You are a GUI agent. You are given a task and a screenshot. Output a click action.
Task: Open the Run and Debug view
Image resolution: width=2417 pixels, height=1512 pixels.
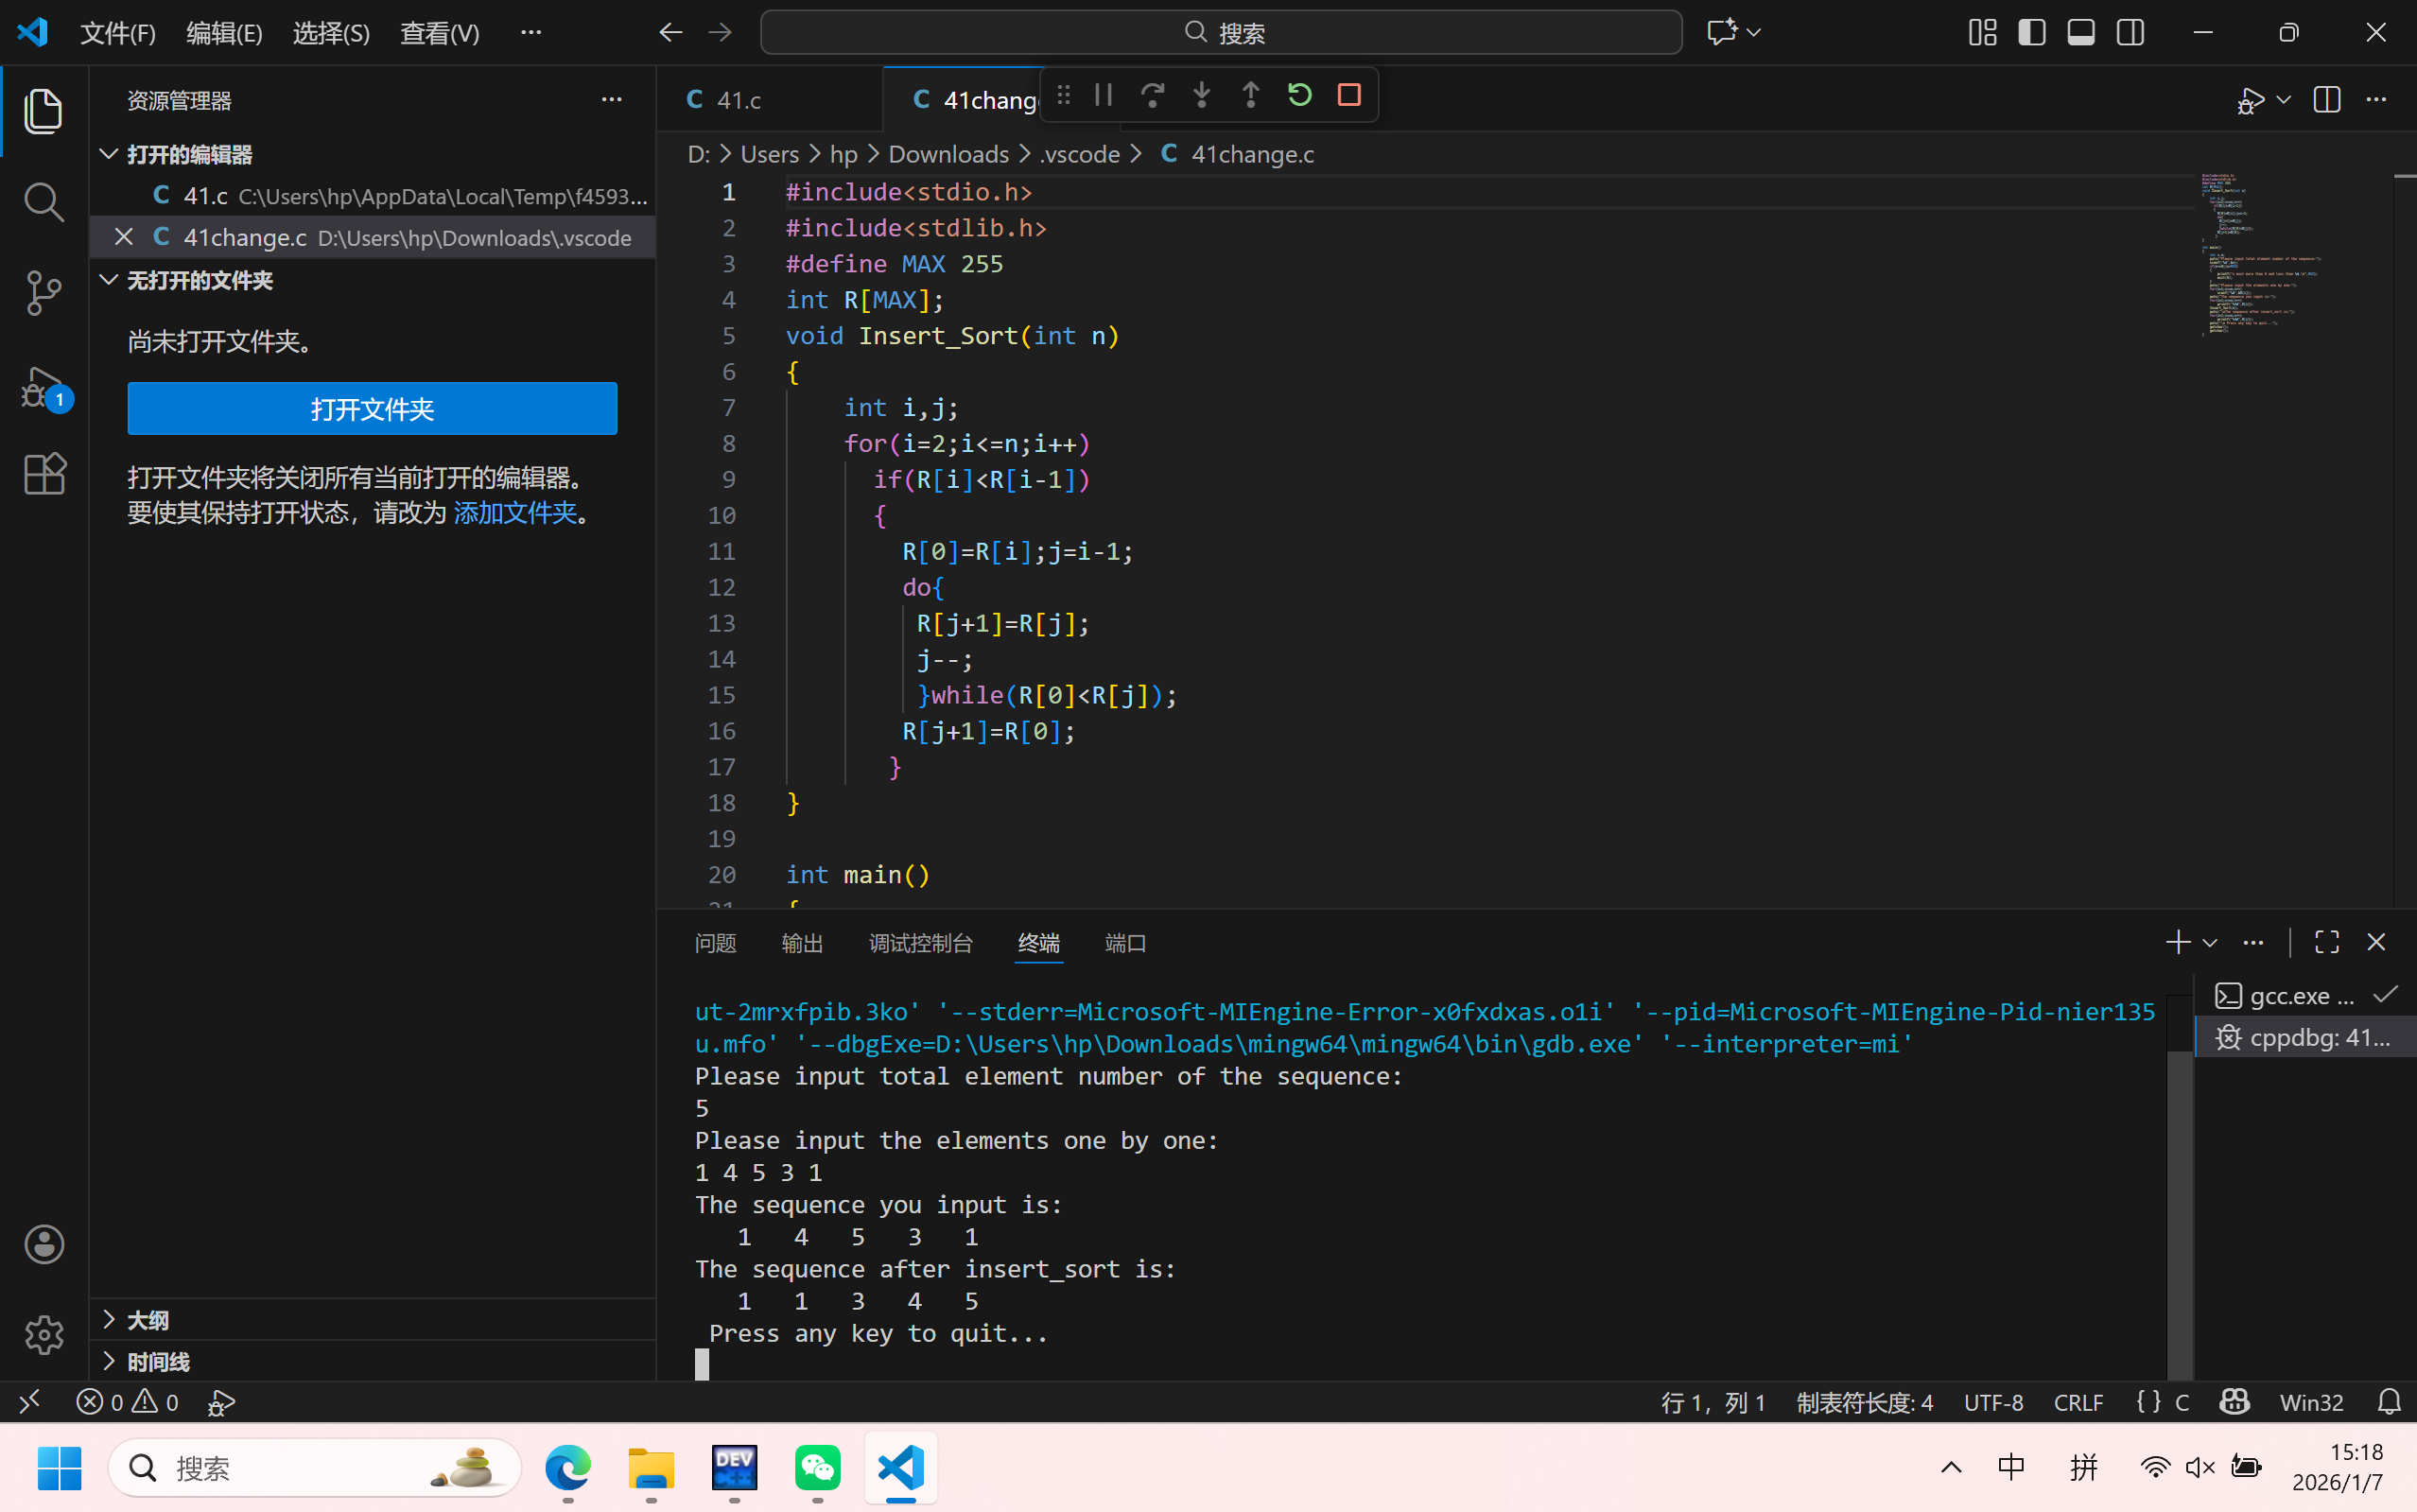coord(43,386)
